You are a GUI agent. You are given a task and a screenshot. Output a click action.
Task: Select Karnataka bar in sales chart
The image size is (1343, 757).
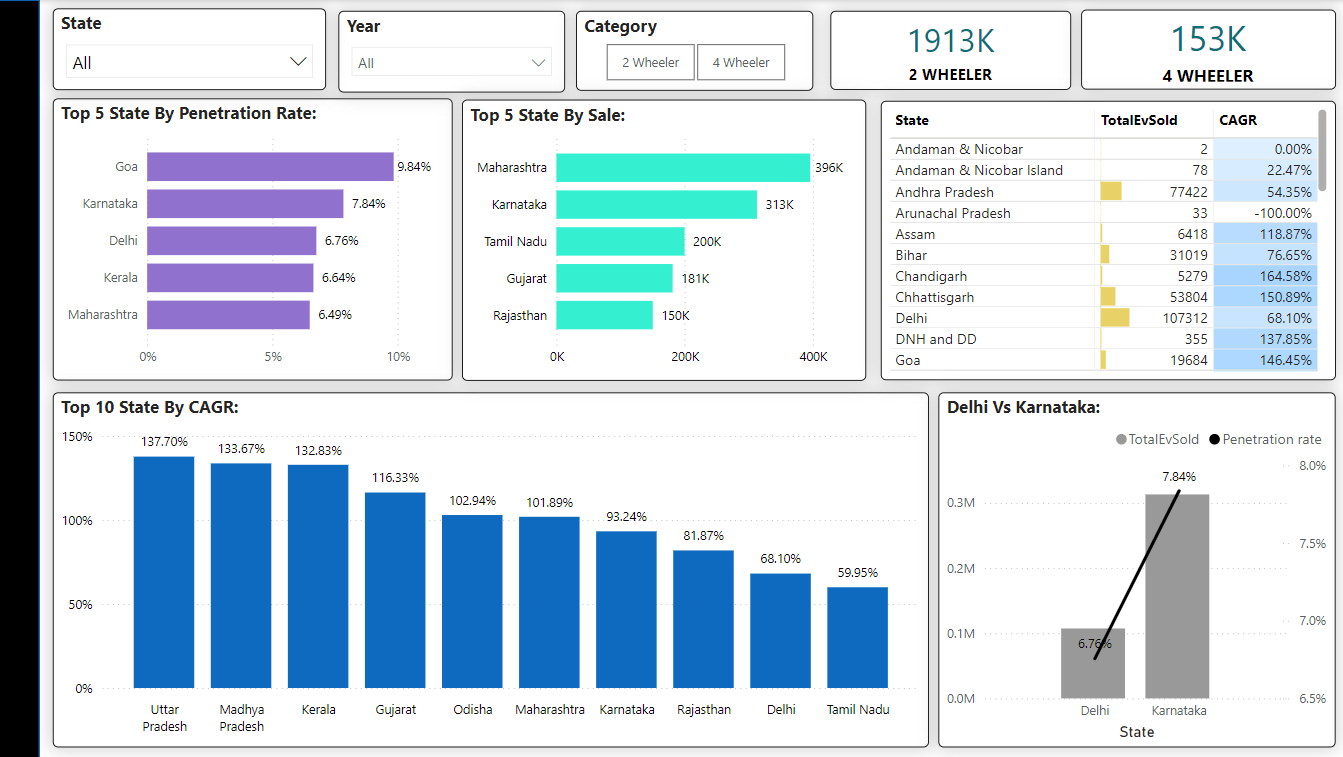pos(656,204)
